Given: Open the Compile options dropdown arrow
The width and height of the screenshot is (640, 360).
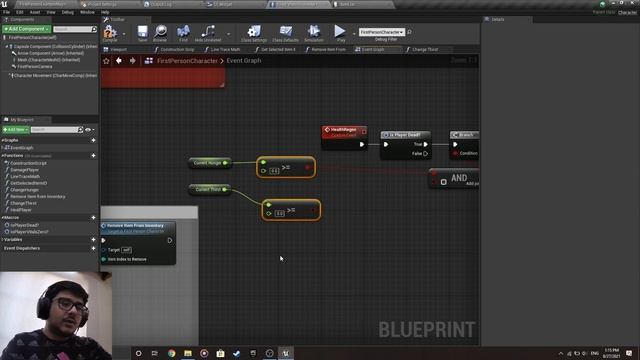Looking at the screenshot, I should tap(124, 34).
